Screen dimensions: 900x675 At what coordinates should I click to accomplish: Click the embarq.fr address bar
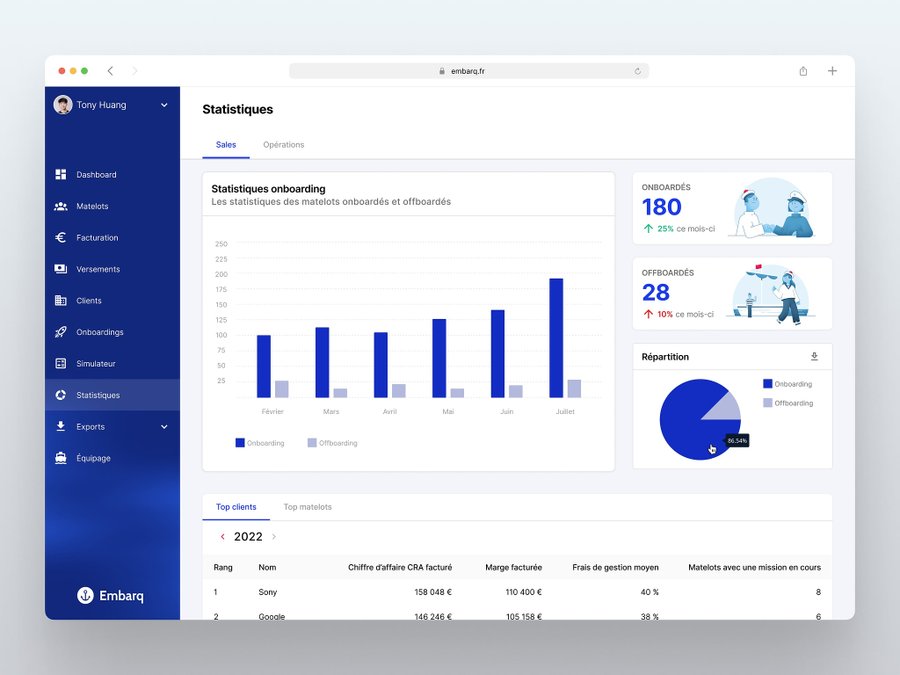pos(468,71)
